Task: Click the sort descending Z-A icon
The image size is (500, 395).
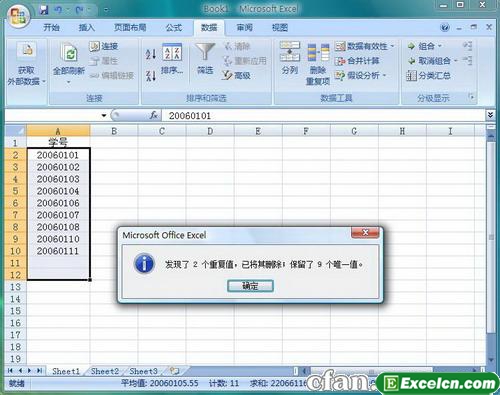Action: coord(151,76)
